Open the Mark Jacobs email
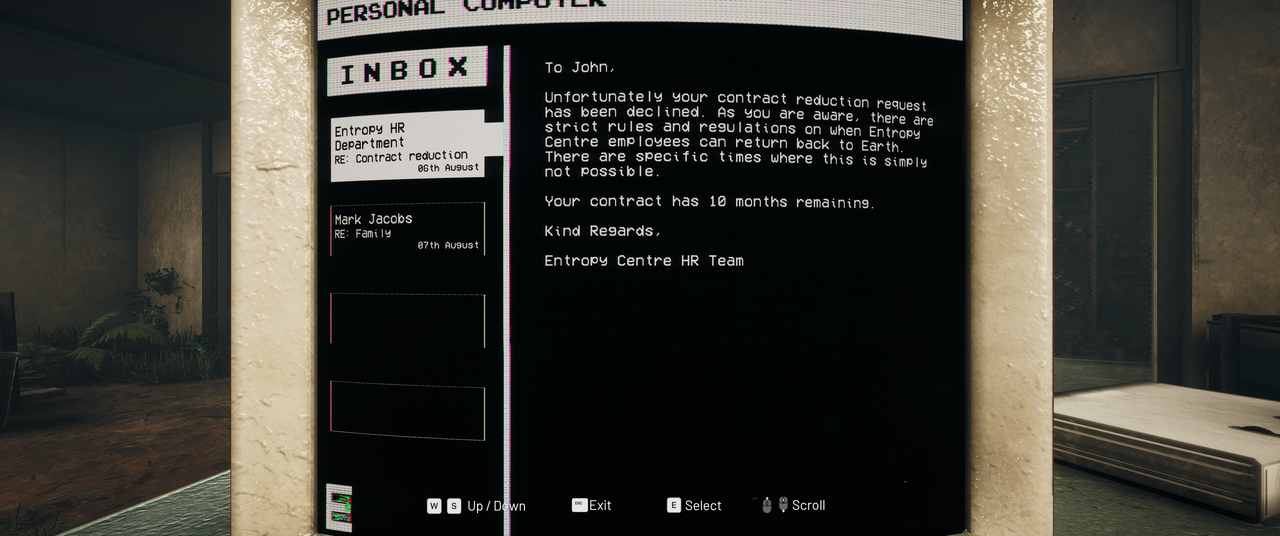 tap(408, 230)
